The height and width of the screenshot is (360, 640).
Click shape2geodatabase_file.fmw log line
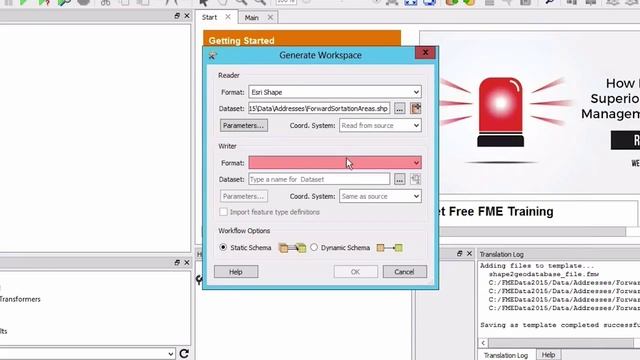[544, 274]
